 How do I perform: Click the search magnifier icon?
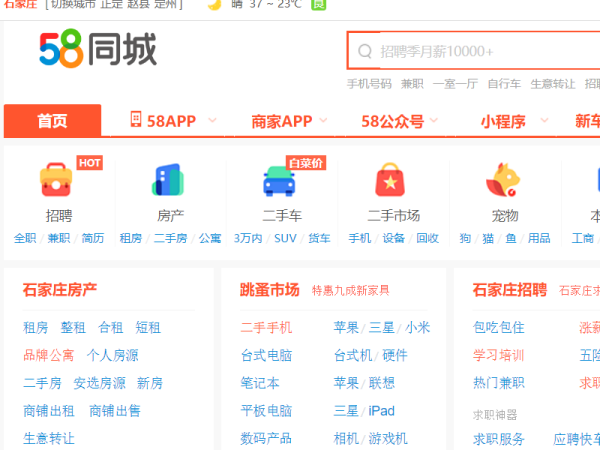pos(365,51)
